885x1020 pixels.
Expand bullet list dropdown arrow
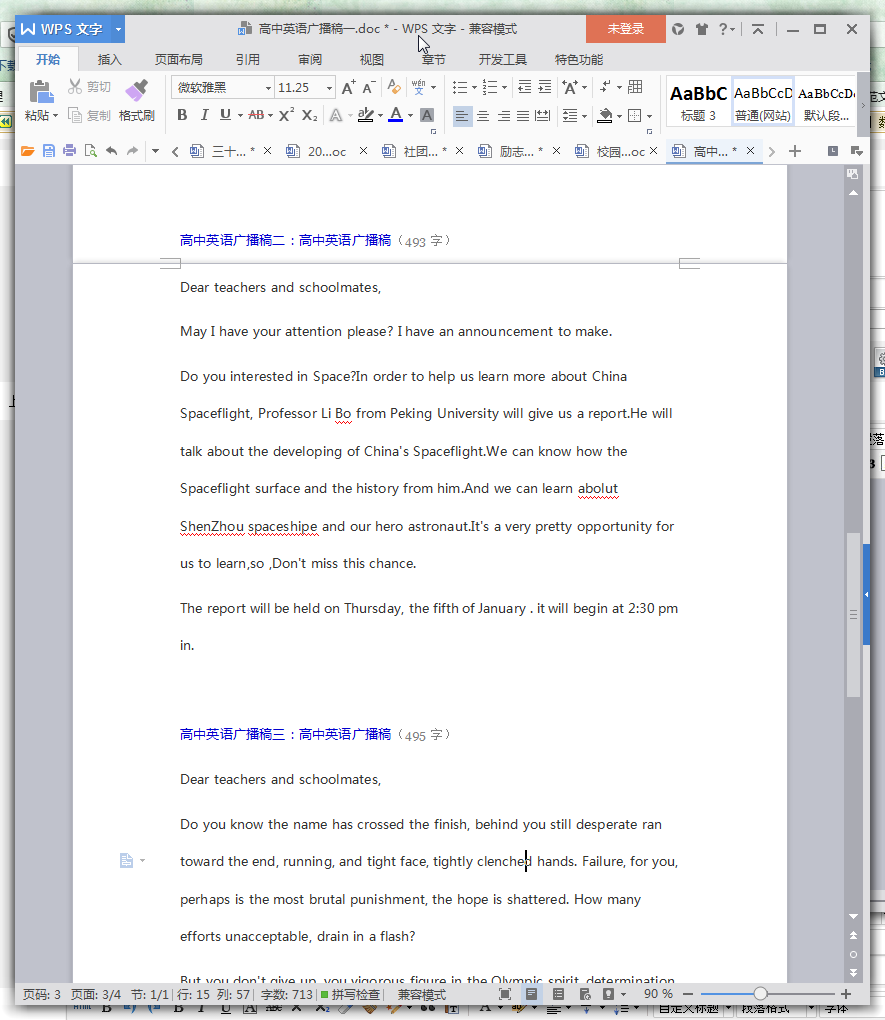[474, 87]
